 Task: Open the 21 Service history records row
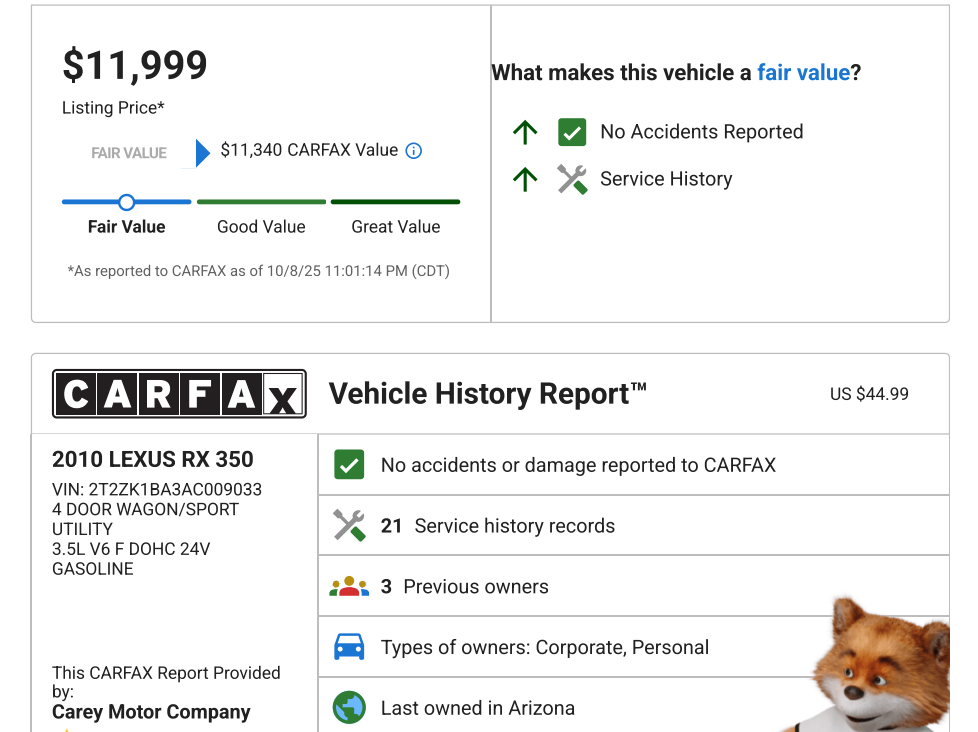[515, 526]
